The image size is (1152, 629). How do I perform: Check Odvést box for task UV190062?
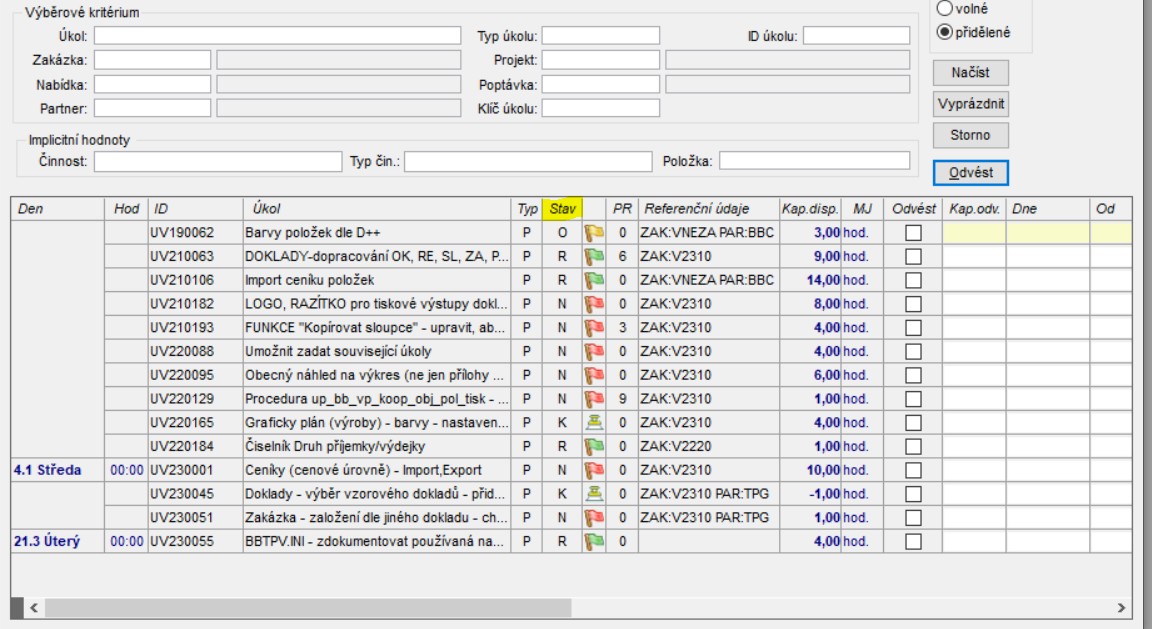(913, 233)
